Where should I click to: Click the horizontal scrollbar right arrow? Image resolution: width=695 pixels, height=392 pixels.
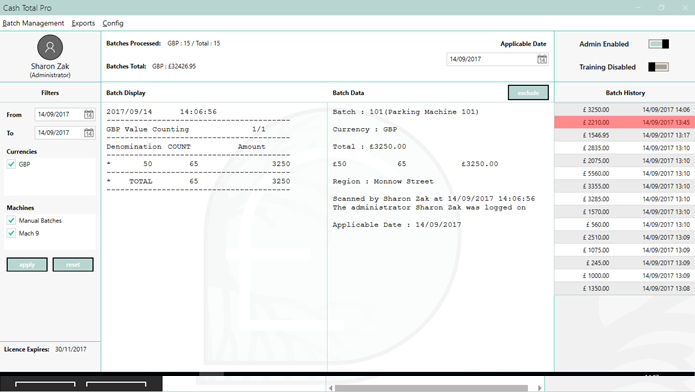tap(539, 388)
